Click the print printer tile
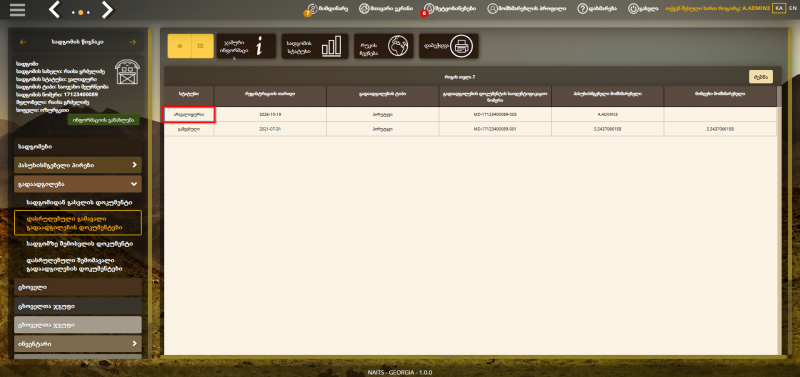The width and height of the screenshot is (800, 377). tap(449, 46)
